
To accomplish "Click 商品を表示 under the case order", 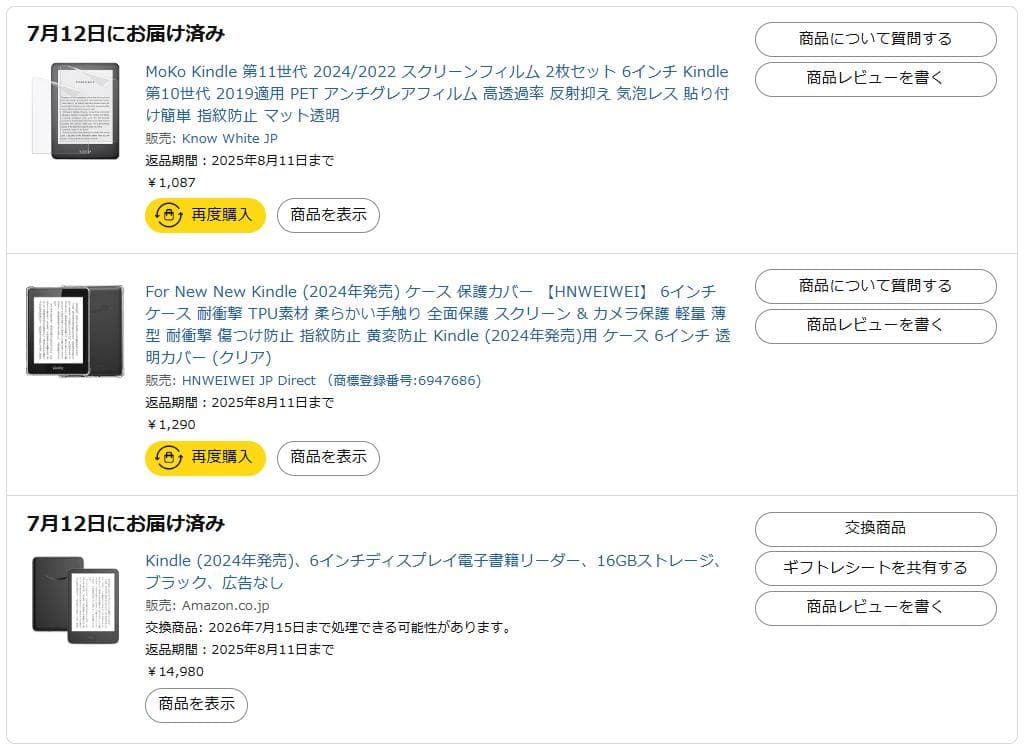I will tap(328, 458).
